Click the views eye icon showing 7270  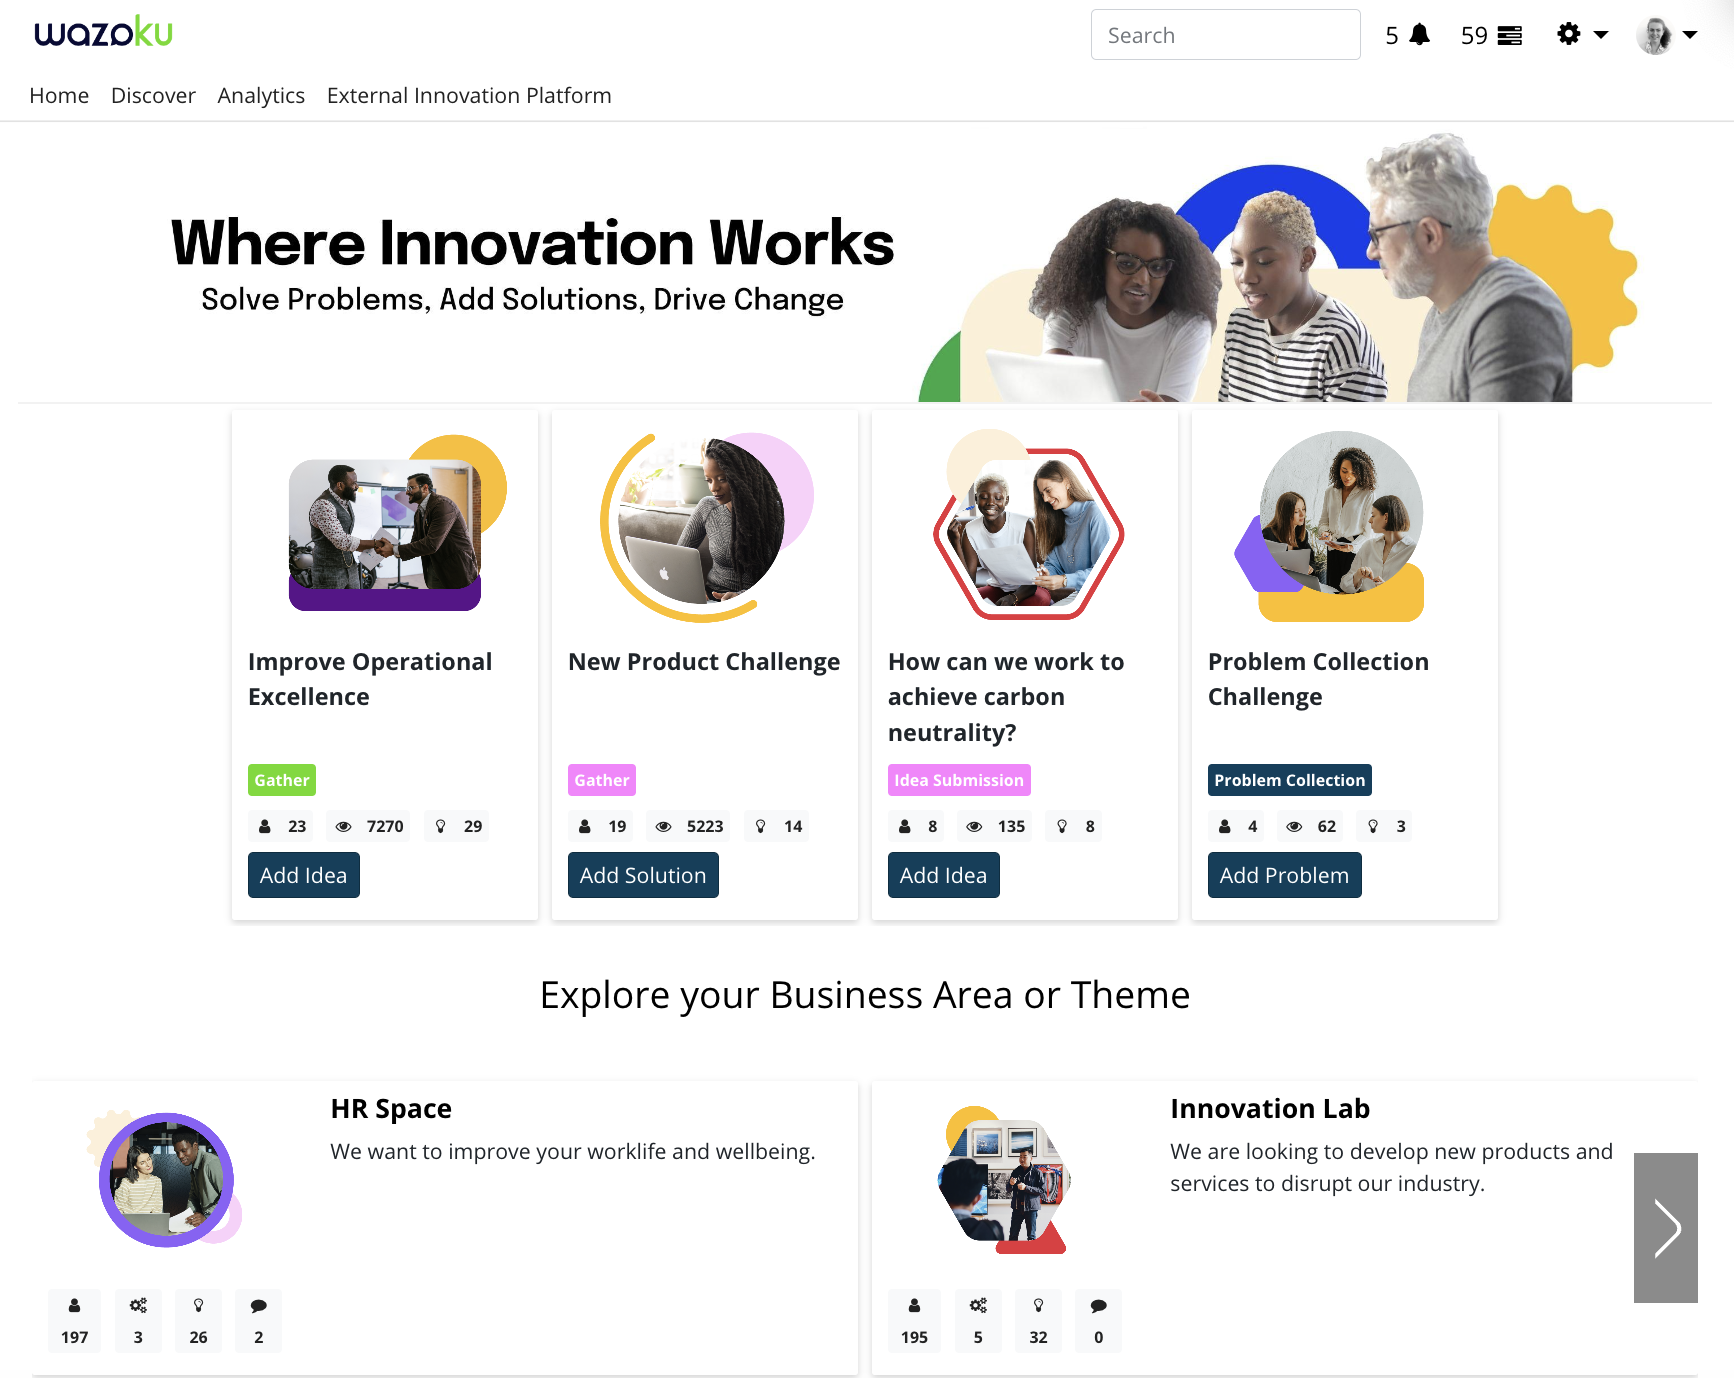click(x=343, y=827)
